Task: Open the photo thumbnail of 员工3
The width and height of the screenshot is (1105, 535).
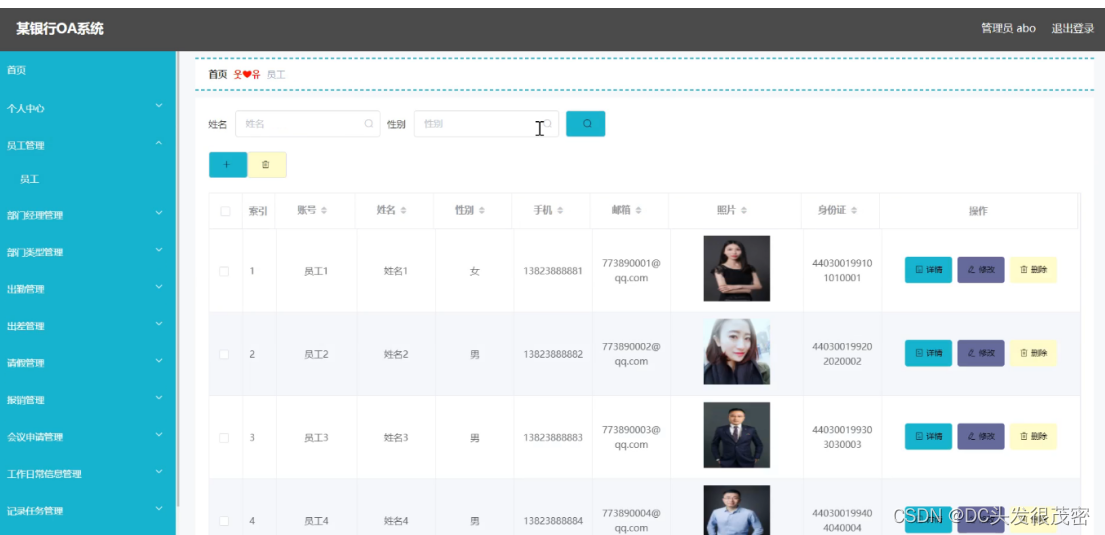Action: (736, 435)
